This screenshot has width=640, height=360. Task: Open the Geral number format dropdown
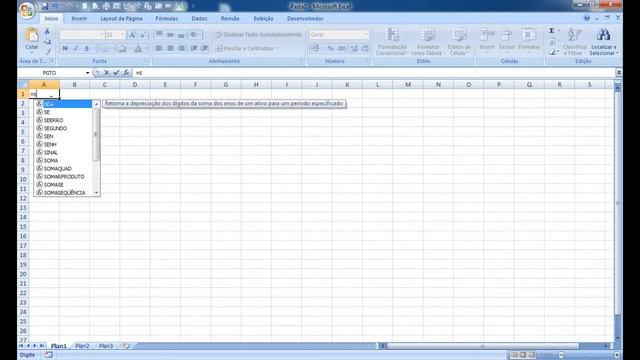pyautogui.click(x=366, y=35)
